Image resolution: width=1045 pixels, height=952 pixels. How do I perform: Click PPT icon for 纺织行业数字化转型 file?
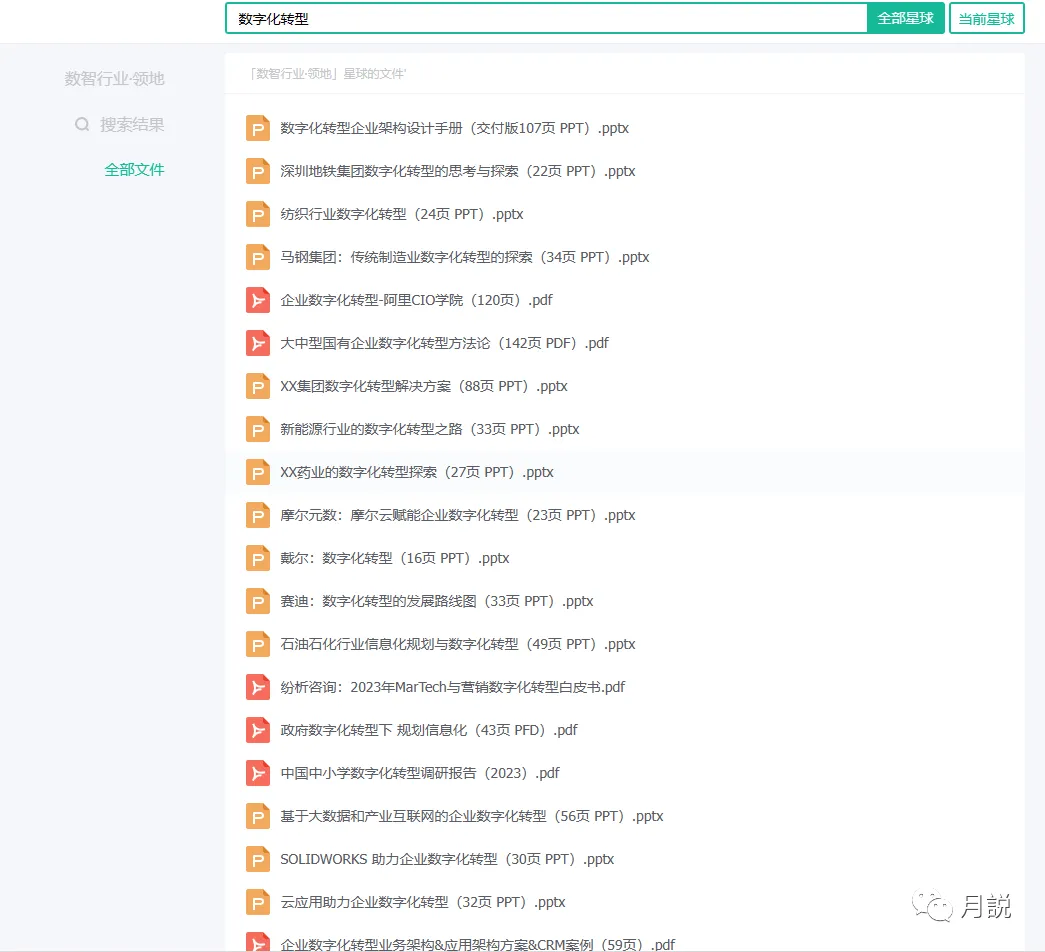(x=258, y=214)
